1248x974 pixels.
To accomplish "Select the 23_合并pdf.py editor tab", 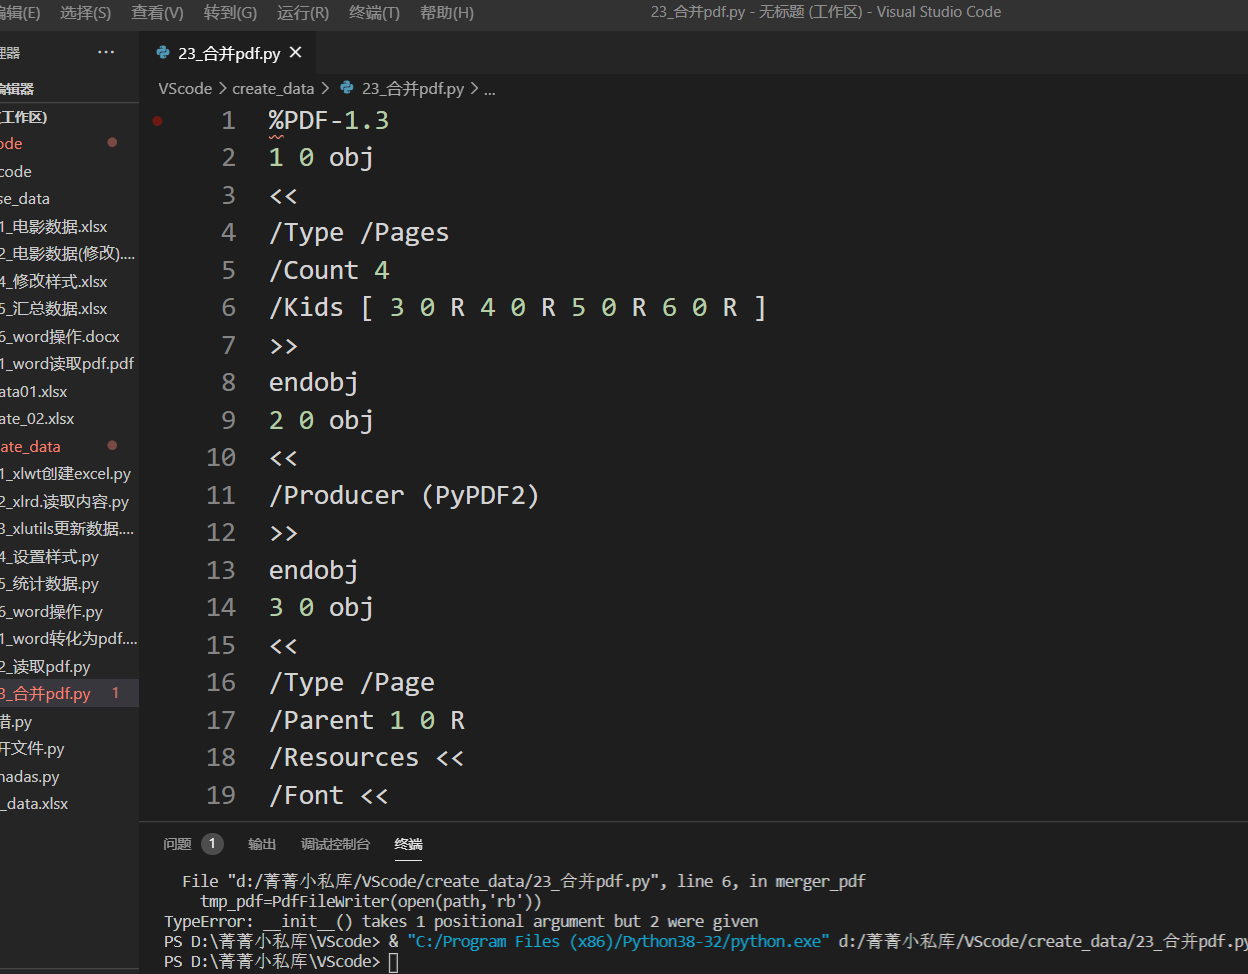I will click(x=229, y=53).
